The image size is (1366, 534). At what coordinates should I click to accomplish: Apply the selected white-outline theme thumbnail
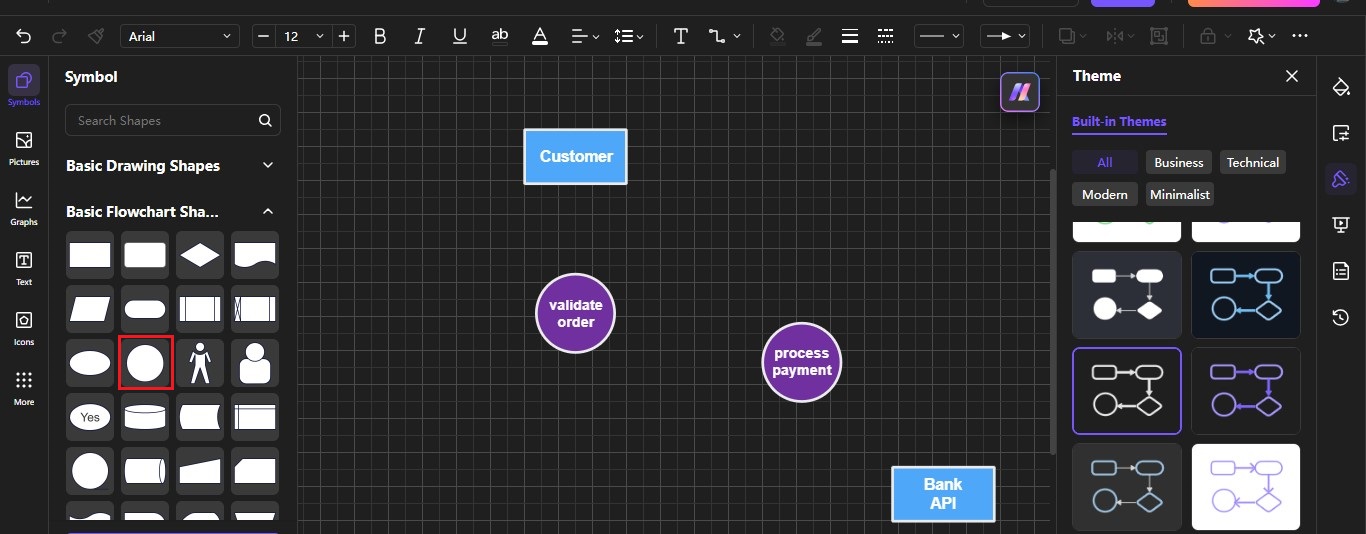1127,390
